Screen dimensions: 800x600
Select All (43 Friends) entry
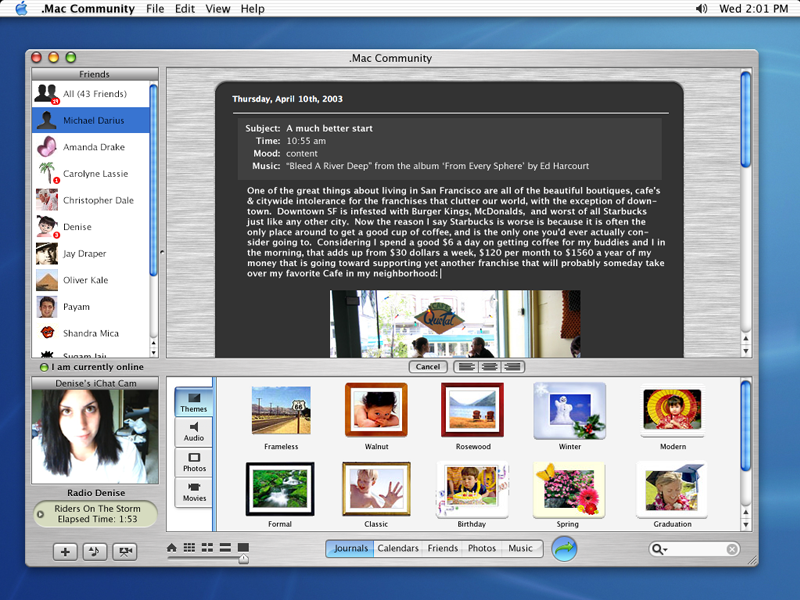pos(91,94)
